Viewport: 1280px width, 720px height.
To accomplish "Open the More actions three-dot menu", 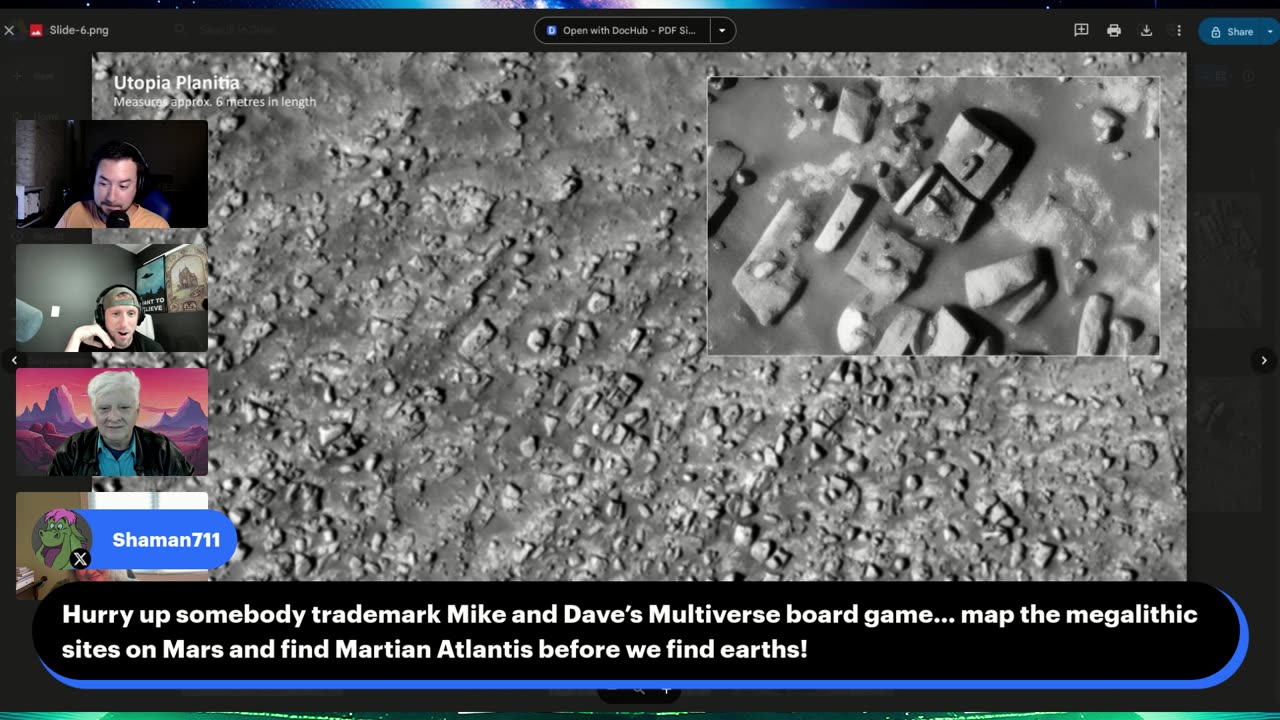I will [1179, 31].
